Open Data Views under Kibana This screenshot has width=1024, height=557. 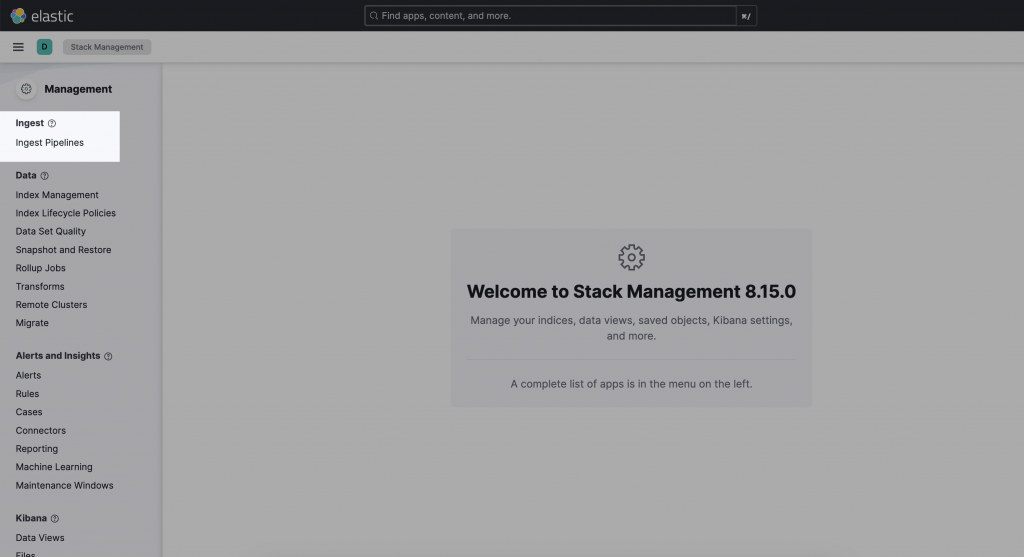point(40,537)
